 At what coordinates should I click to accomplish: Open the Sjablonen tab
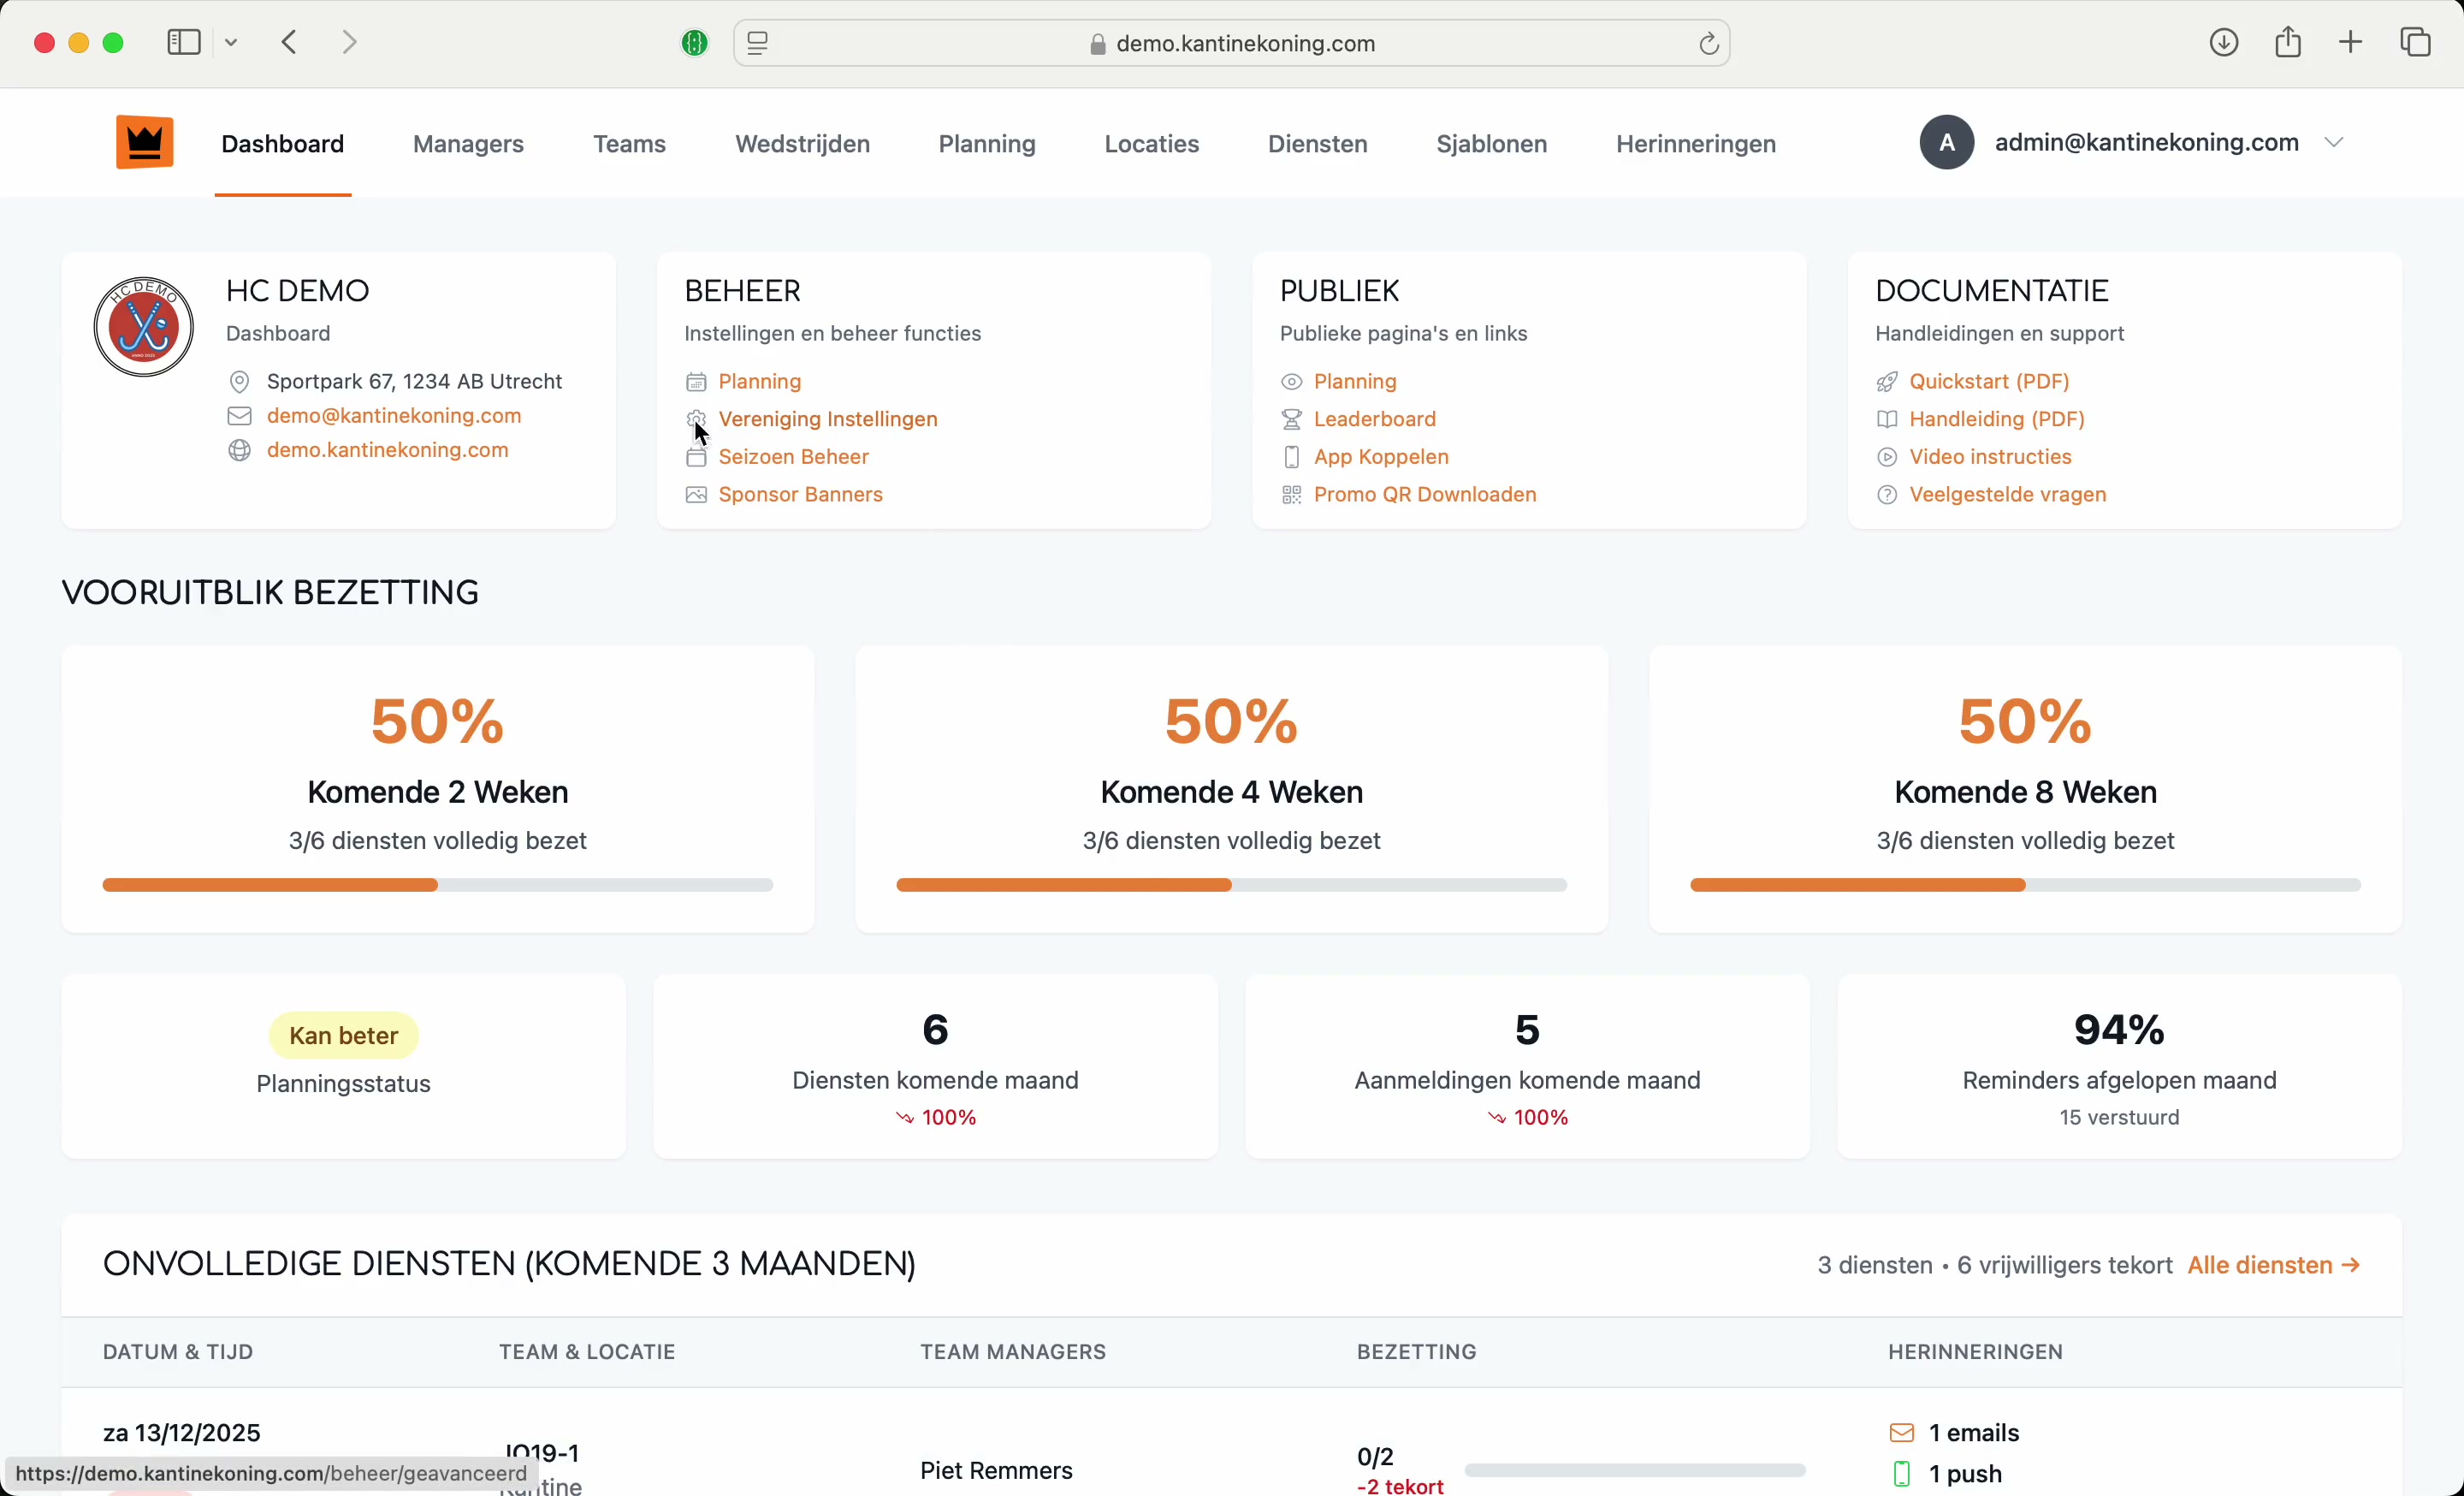click(1491, 144)
